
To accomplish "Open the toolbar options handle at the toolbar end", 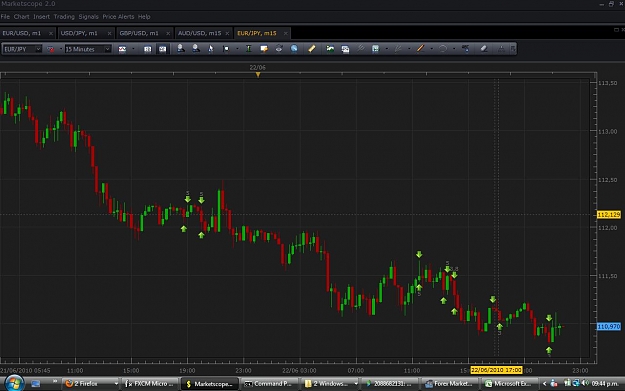I will click(x=513, y=49).
